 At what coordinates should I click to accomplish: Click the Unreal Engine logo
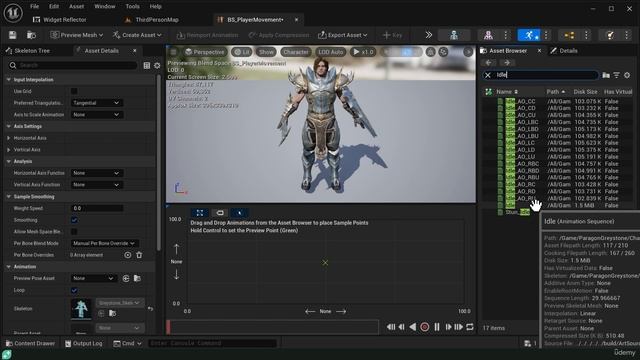(13, 13)
